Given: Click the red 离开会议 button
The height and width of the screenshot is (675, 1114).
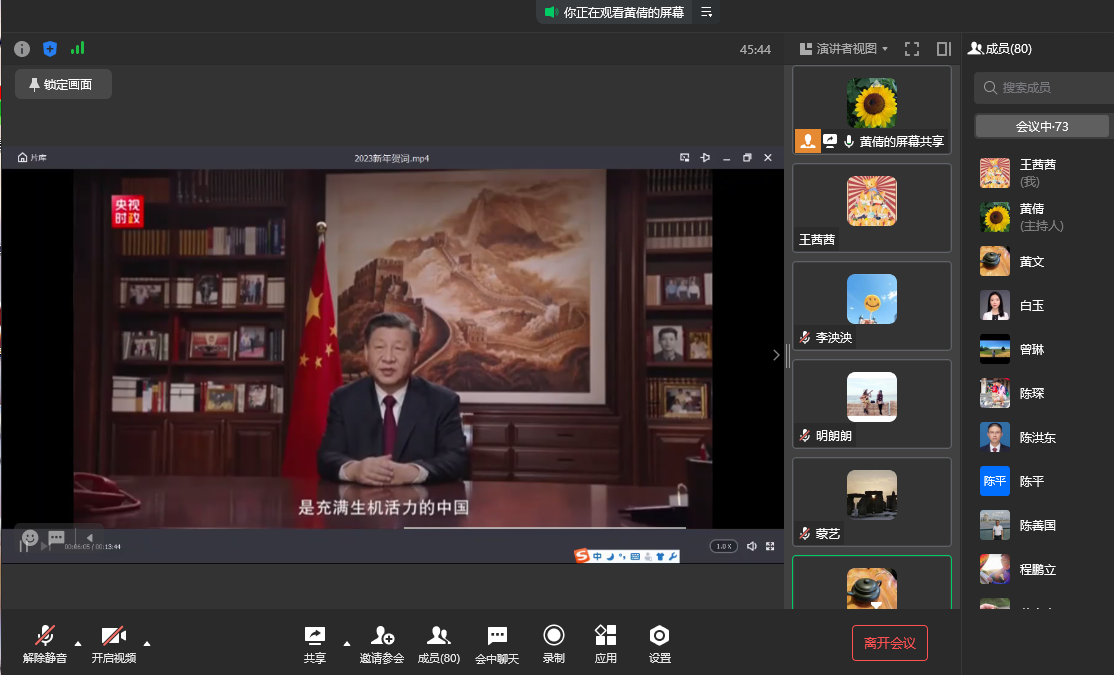Looking at the screenshot, I should (889, 643).
